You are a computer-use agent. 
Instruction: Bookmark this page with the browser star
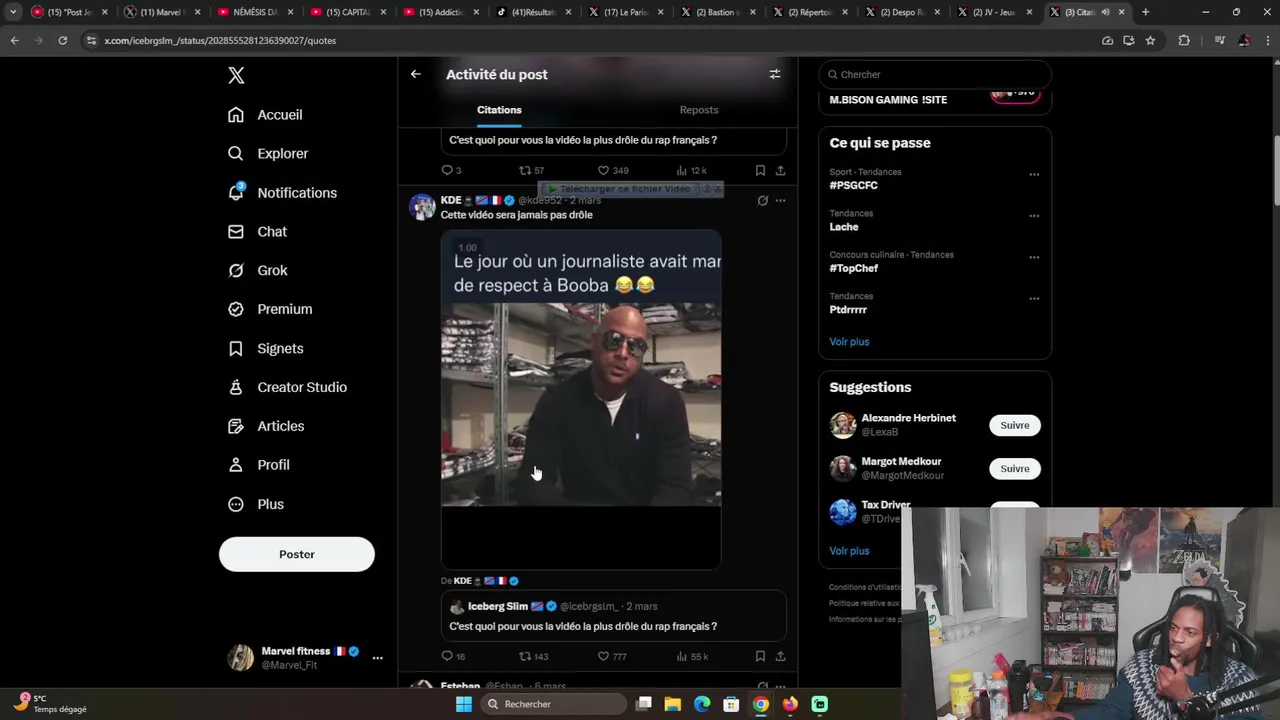click(1150, 40)
